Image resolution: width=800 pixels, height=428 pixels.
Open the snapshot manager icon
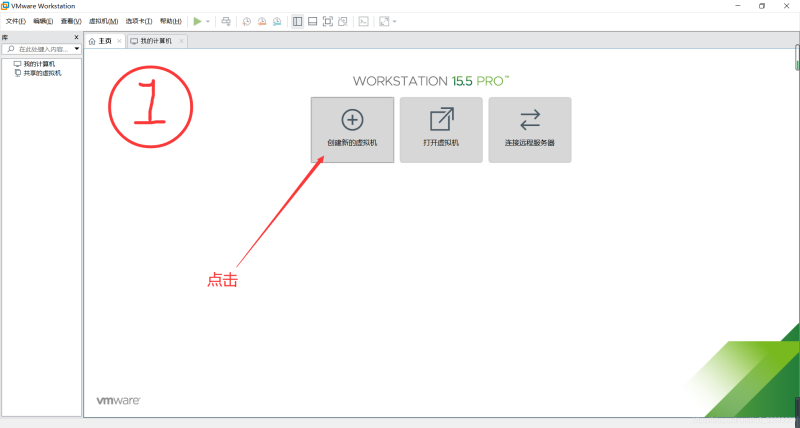click(277, 21)
